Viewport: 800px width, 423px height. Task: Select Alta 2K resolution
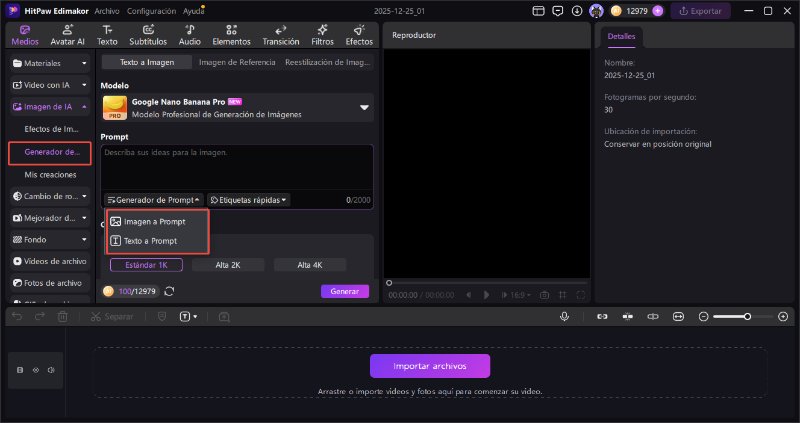(x=228, y=265)
